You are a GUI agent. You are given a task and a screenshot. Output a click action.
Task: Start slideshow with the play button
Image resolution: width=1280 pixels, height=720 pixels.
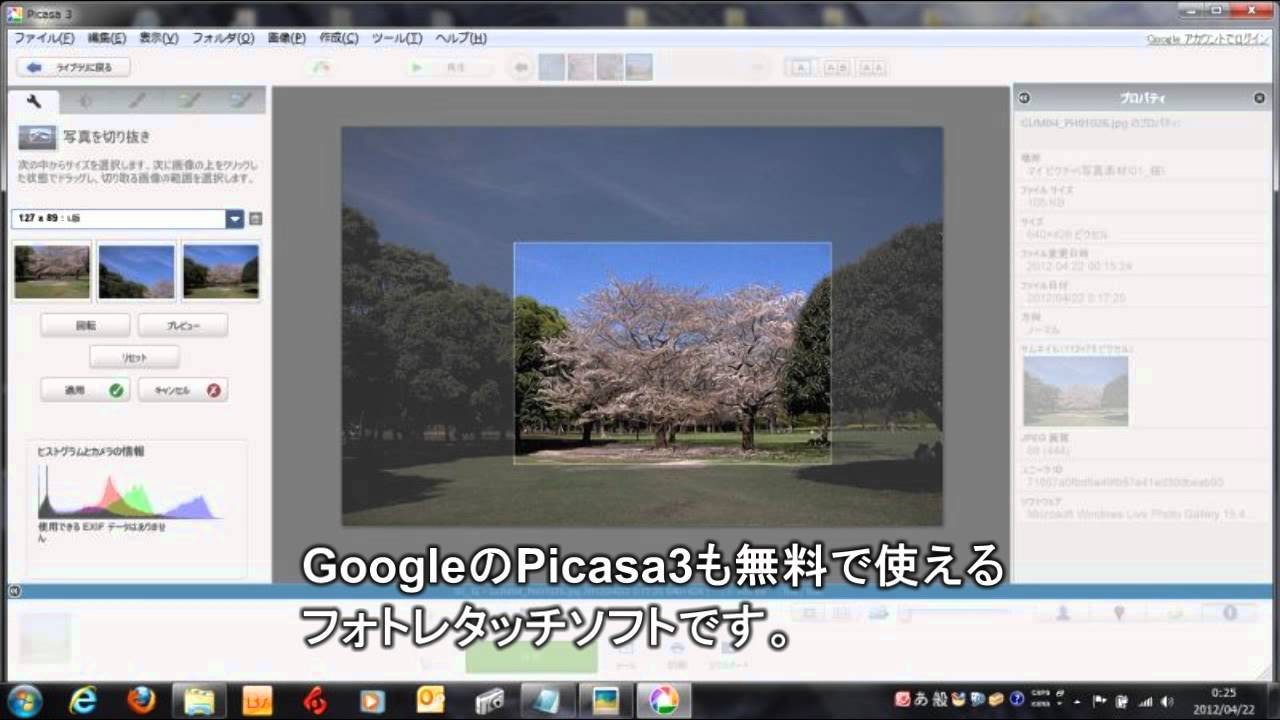[x=449, y=67]
